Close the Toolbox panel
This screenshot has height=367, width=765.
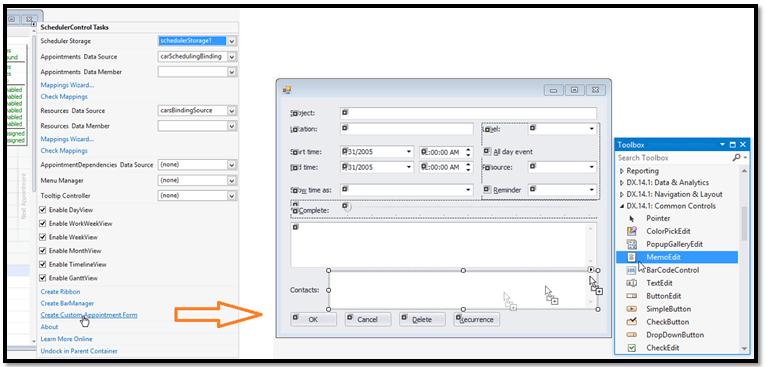(743, 144)
